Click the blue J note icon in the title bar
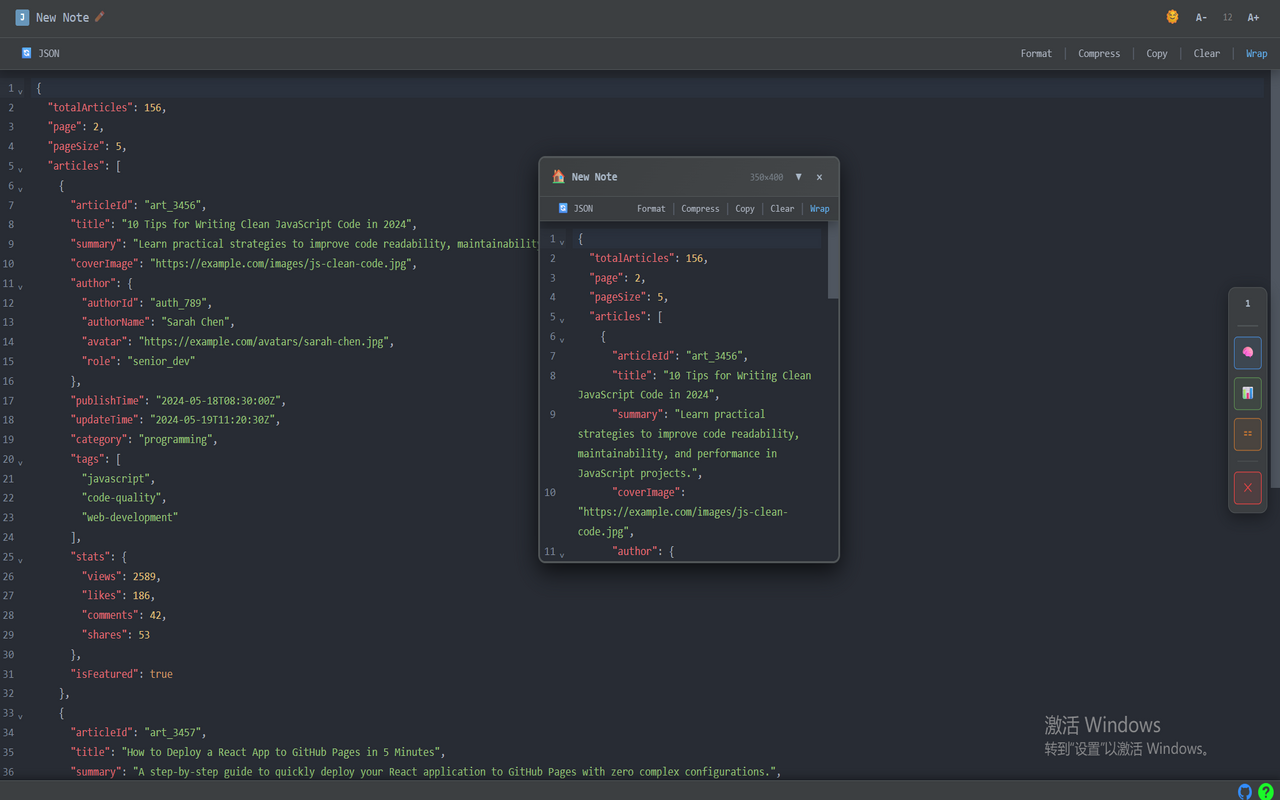1280x800 pixels. [x=22, y=17]
